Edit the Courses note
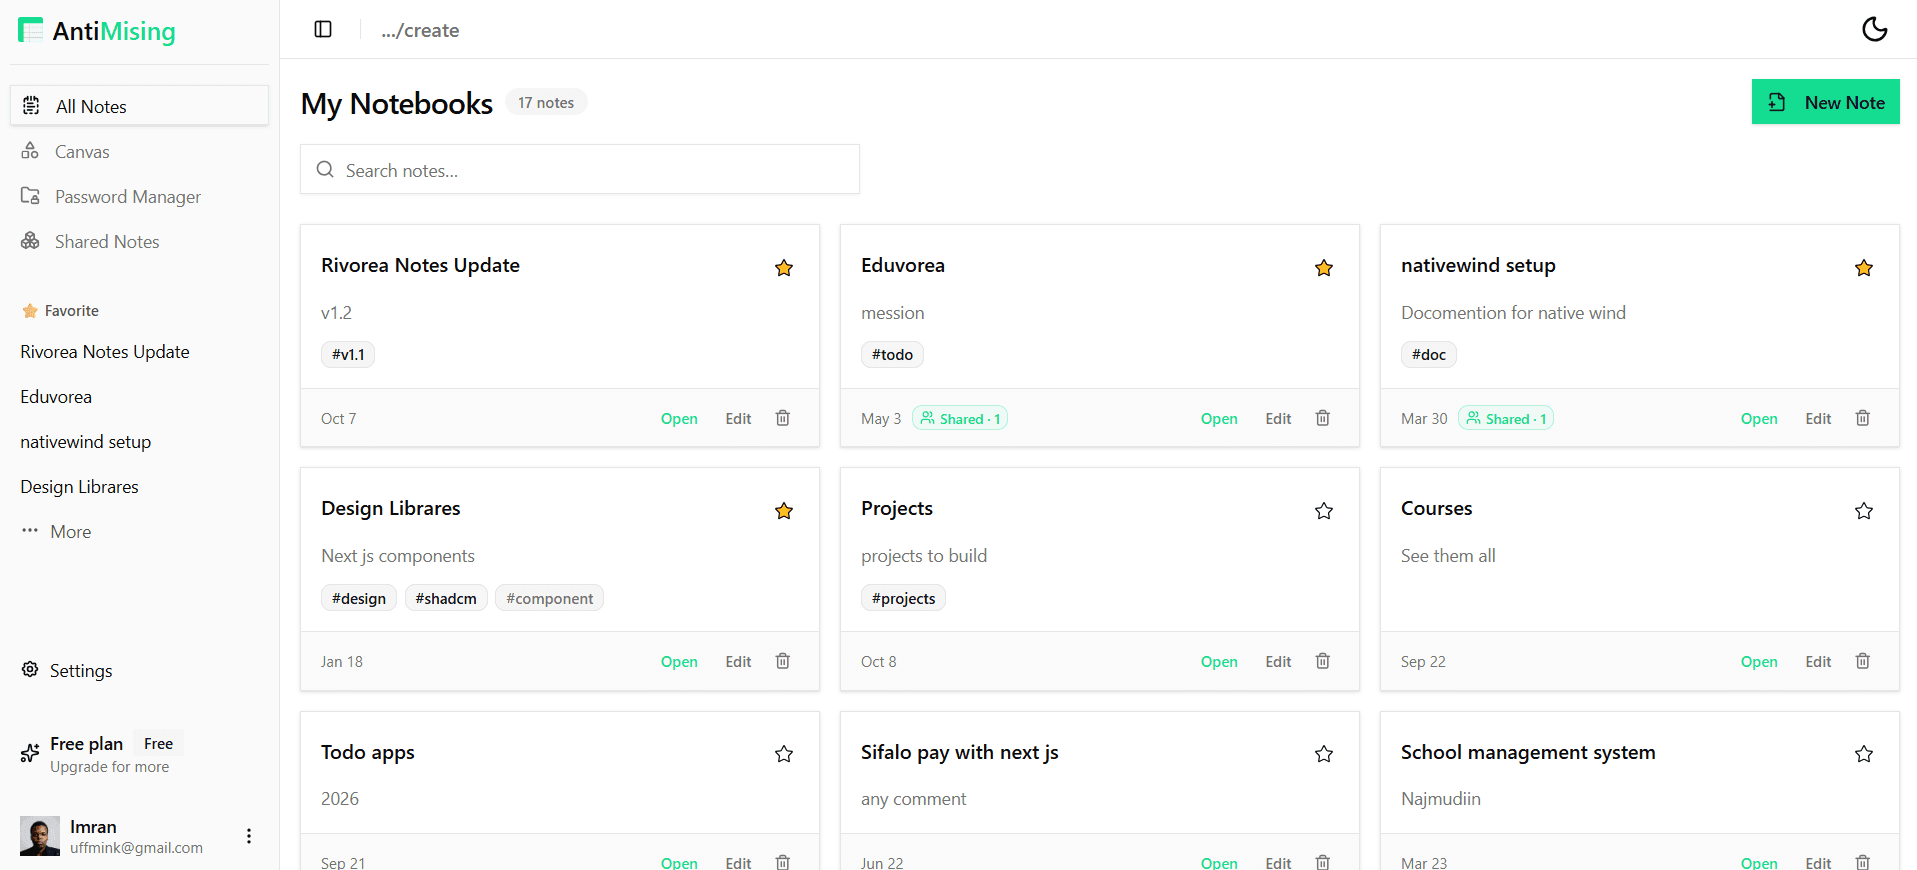 point(1818,662)
